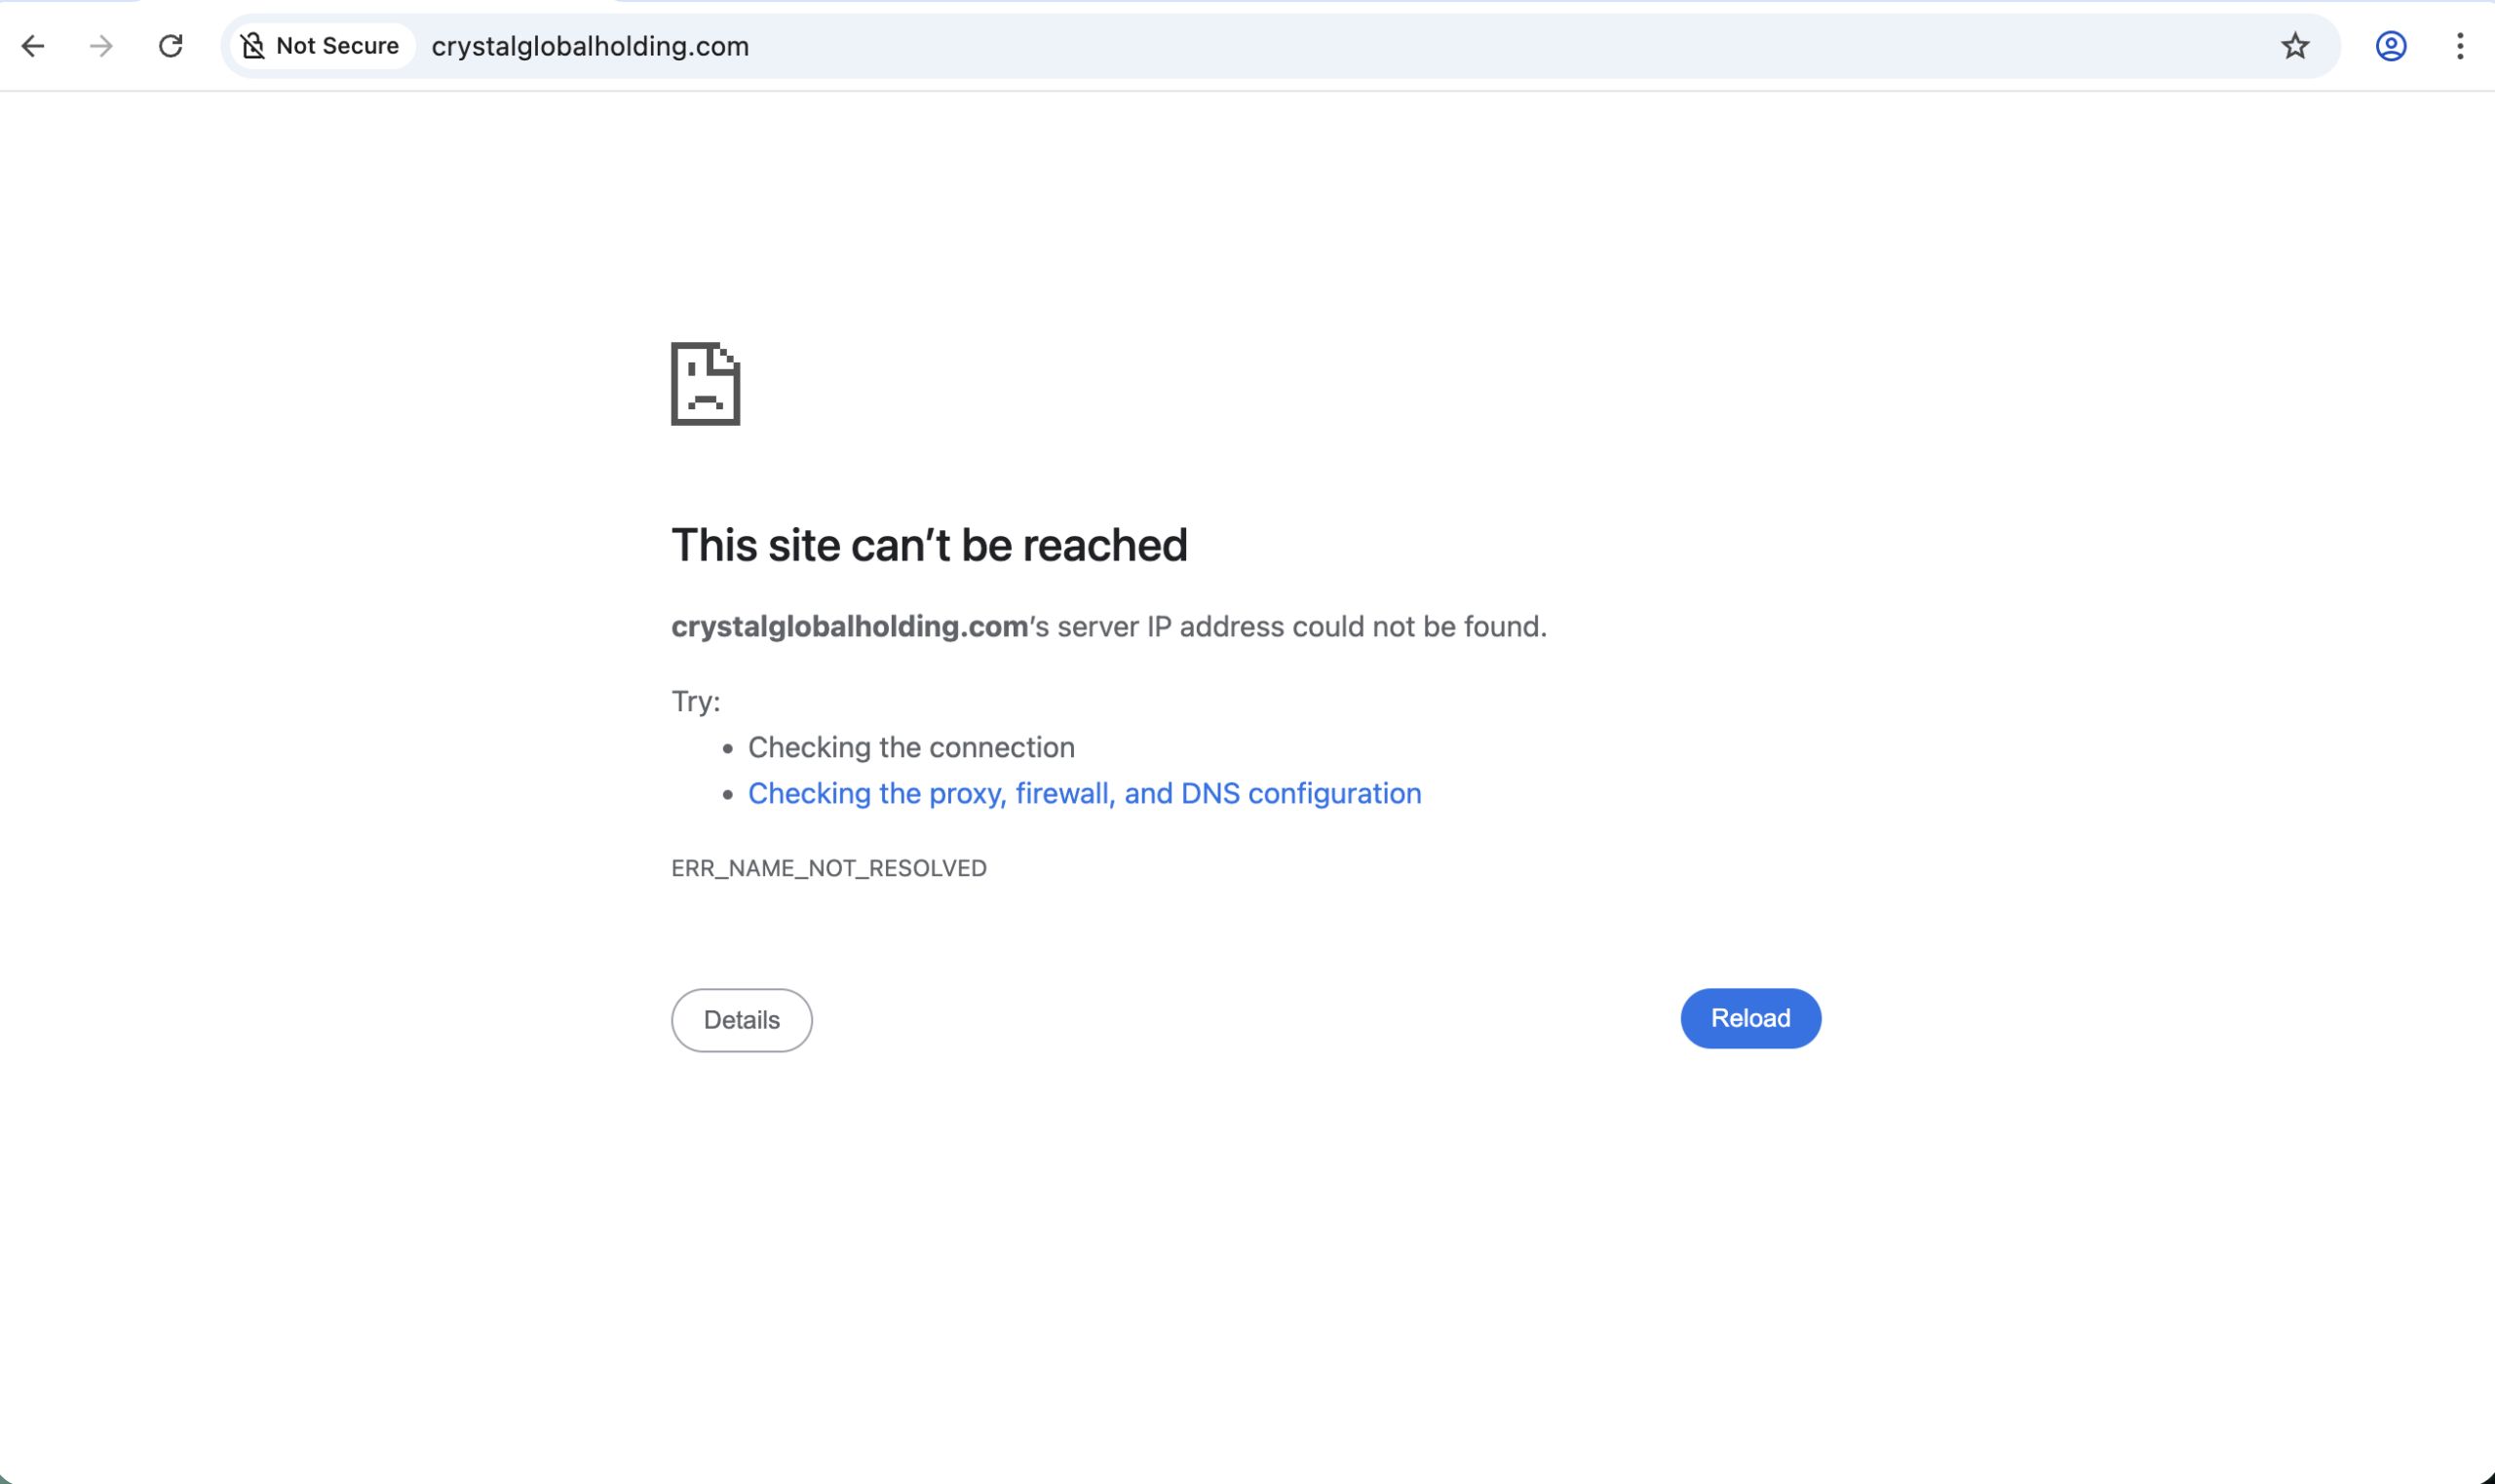Click the omnibox to edit the URL
Viewport: 2495px width, 1484px height.
(x=1200, y=46)
